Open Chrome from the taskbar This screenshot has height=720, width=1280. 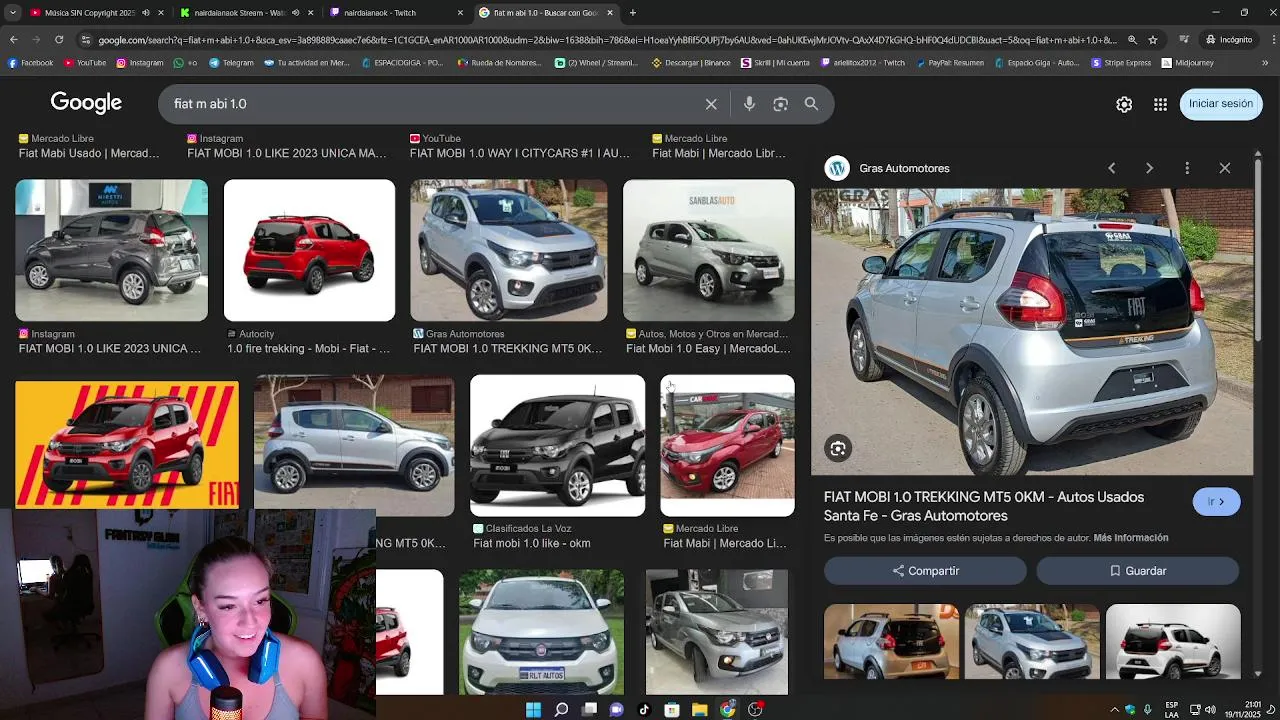point(727,709)
